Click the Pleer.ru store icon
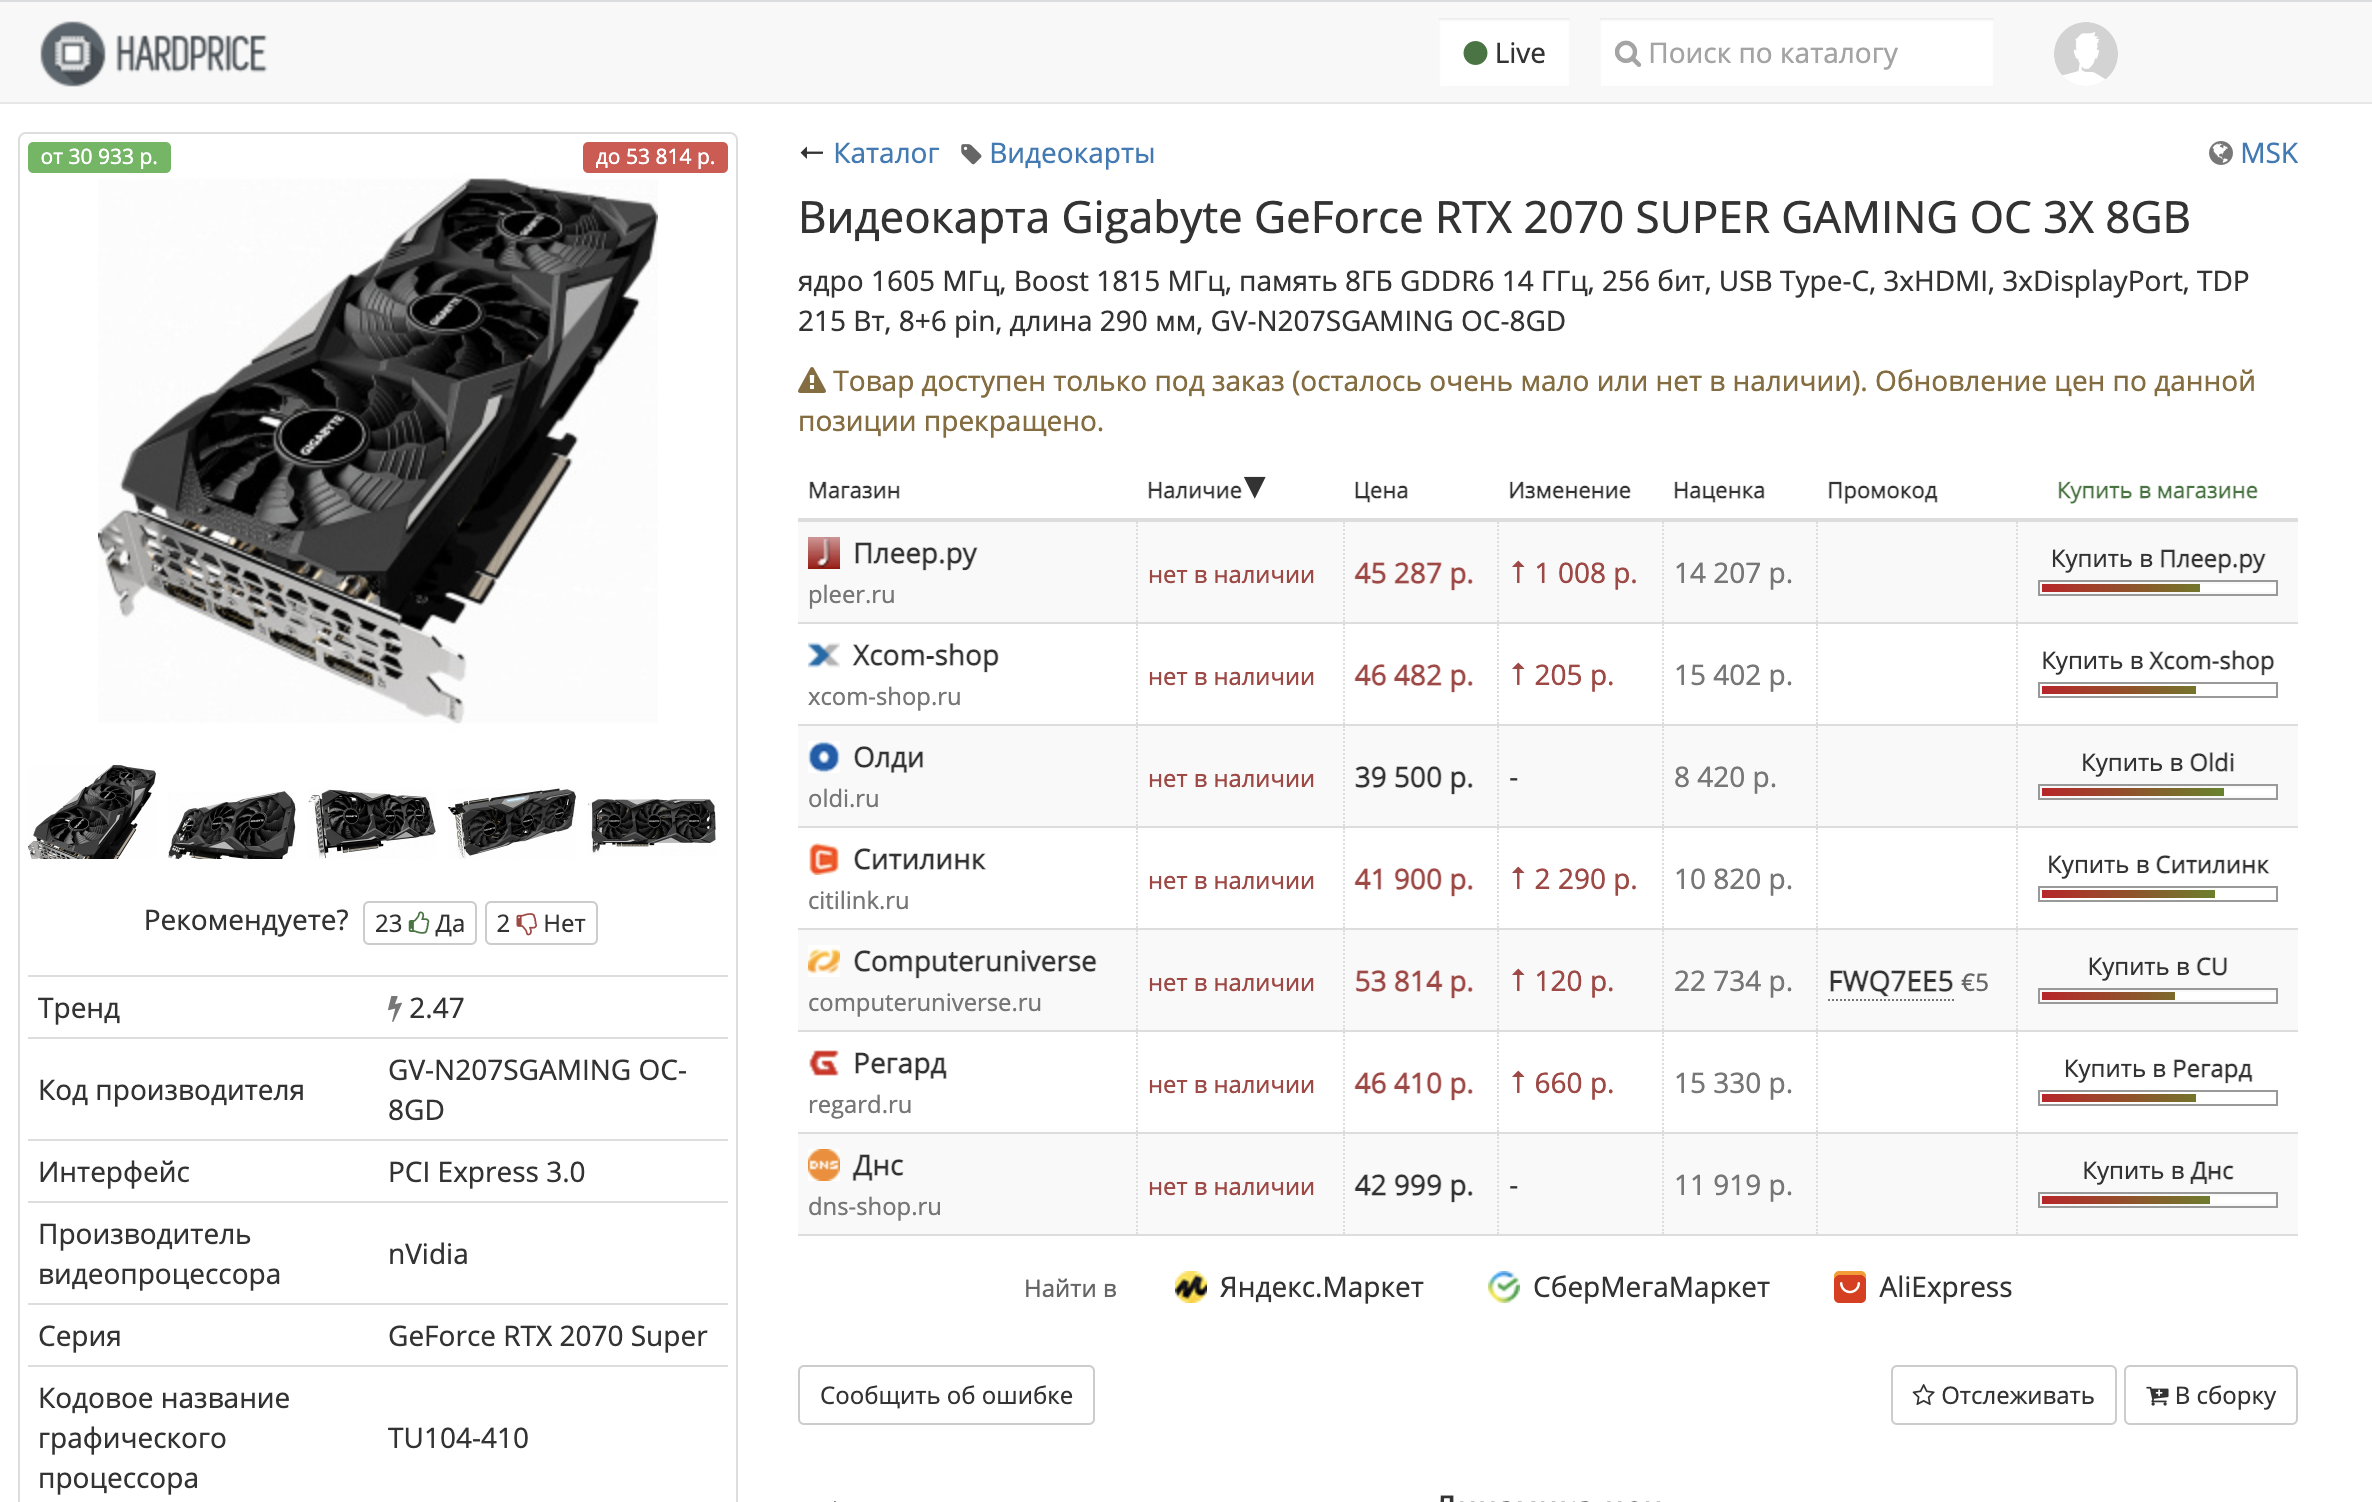 (823, 553)
